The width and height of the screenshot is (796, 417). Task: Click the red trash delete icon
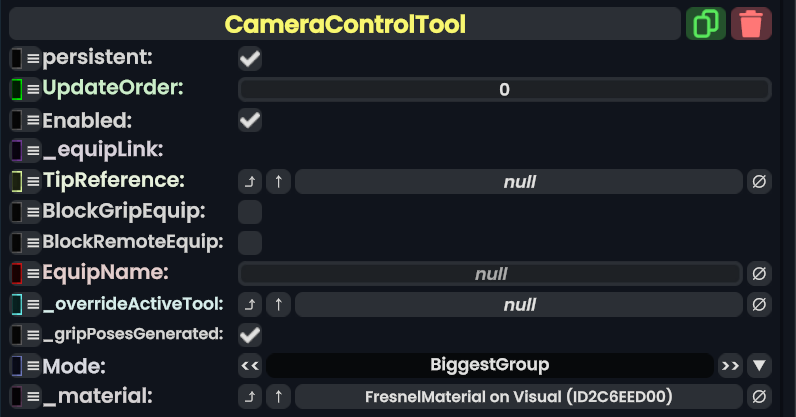(x=751, y=23)
